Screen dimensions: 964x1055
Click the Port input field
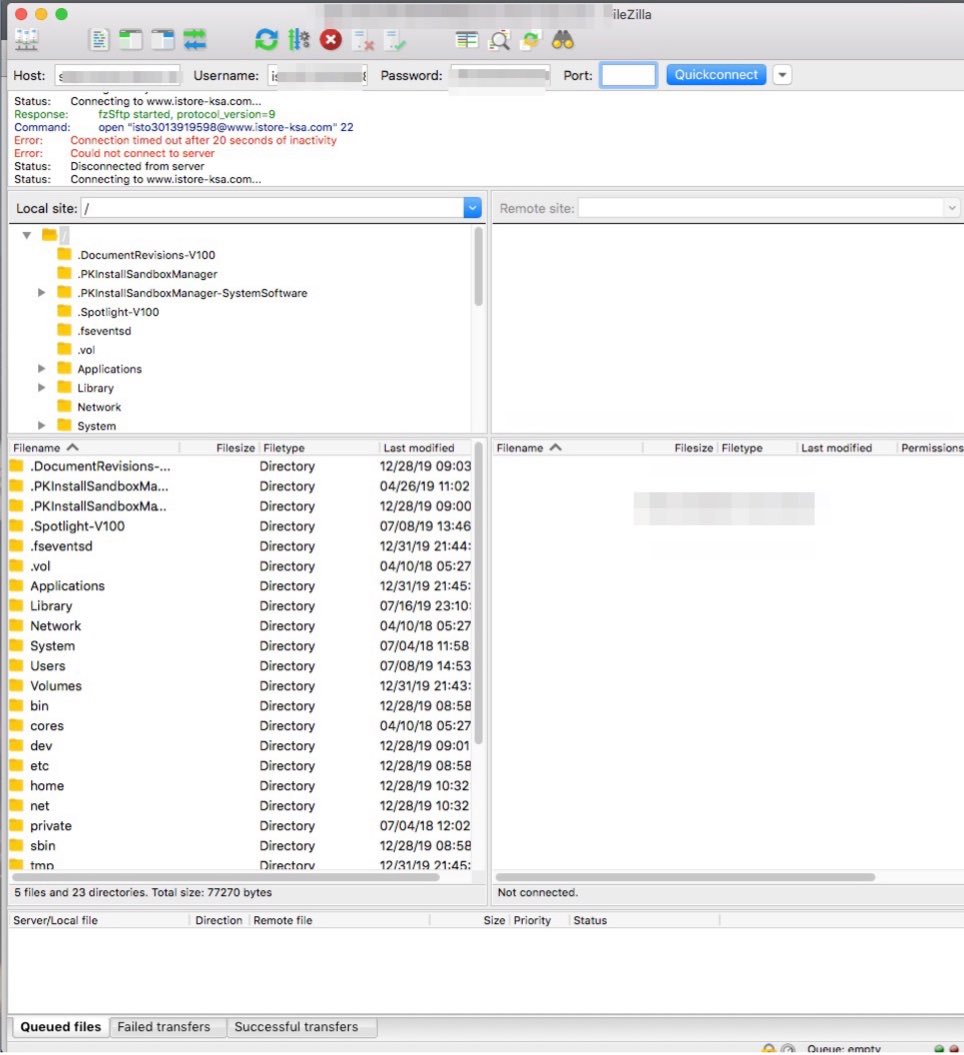(x=628, y=75)
